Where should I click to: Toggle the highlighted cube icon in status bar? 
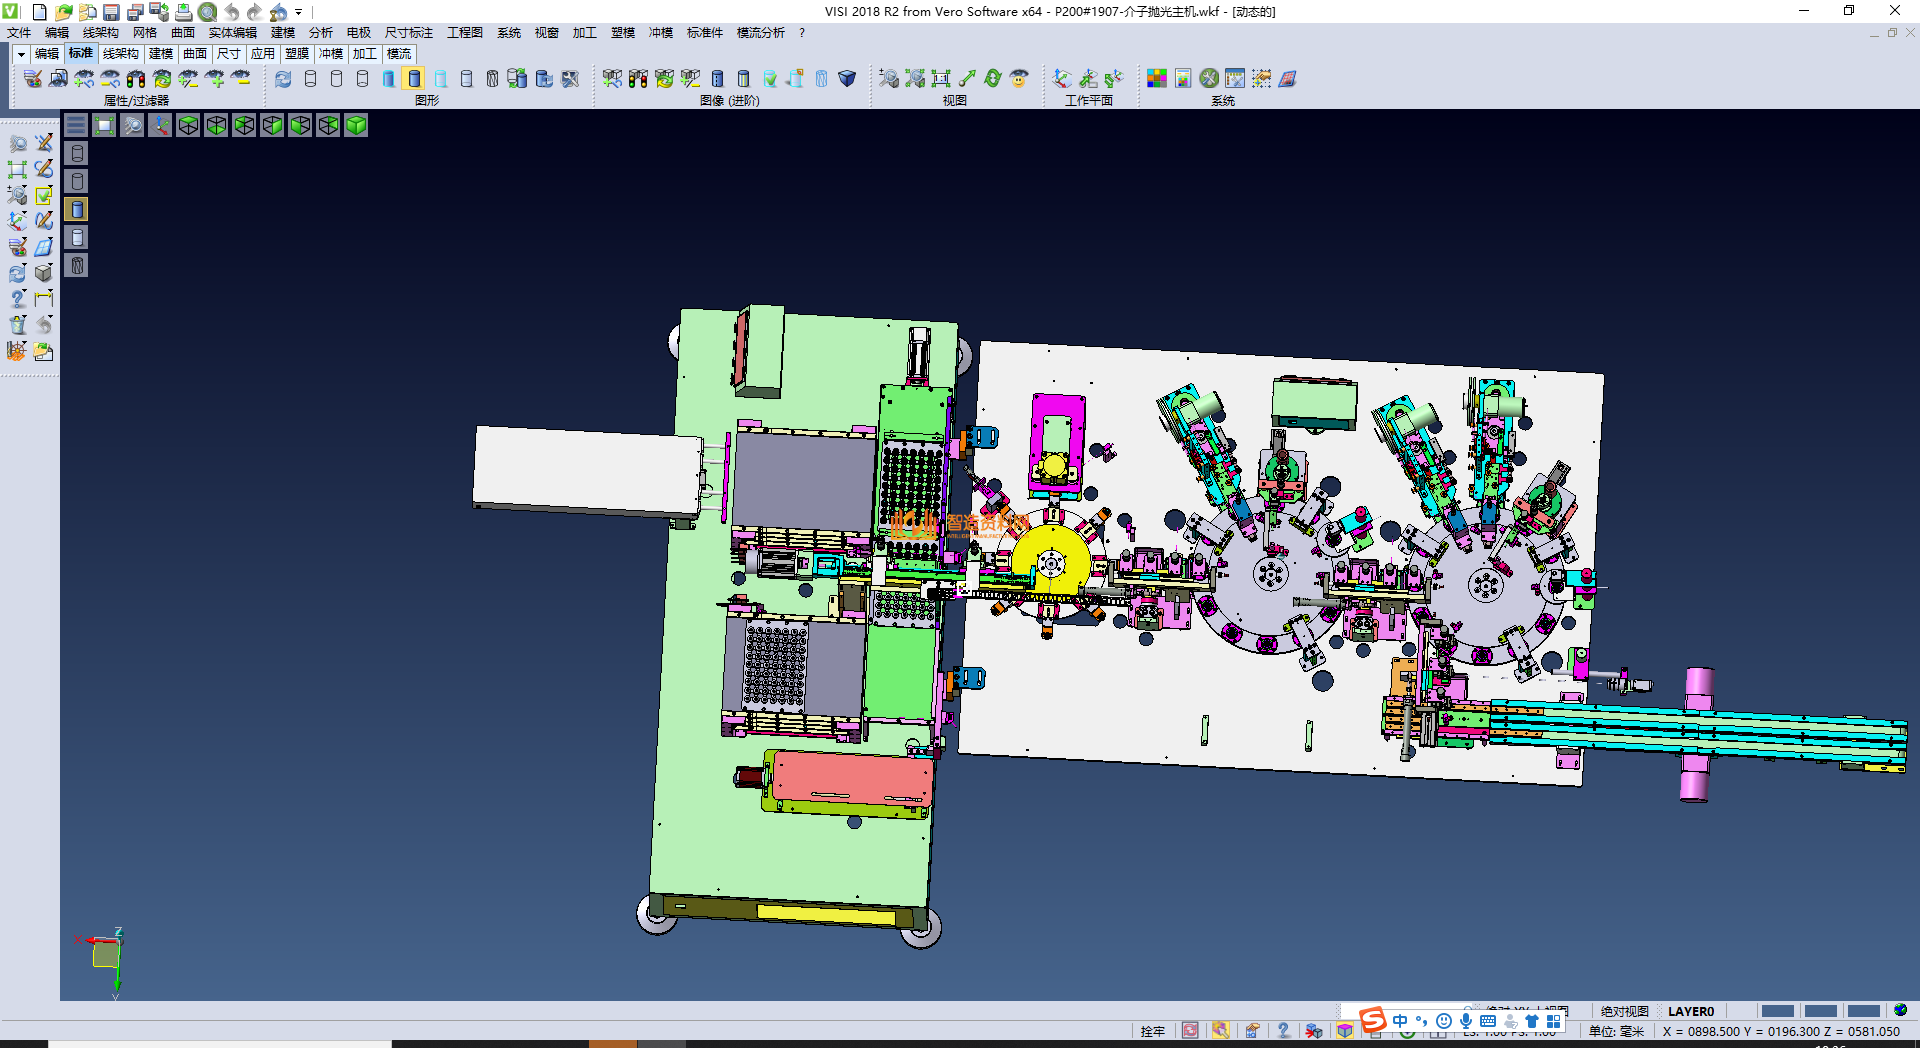[x=1345, y=1031]
